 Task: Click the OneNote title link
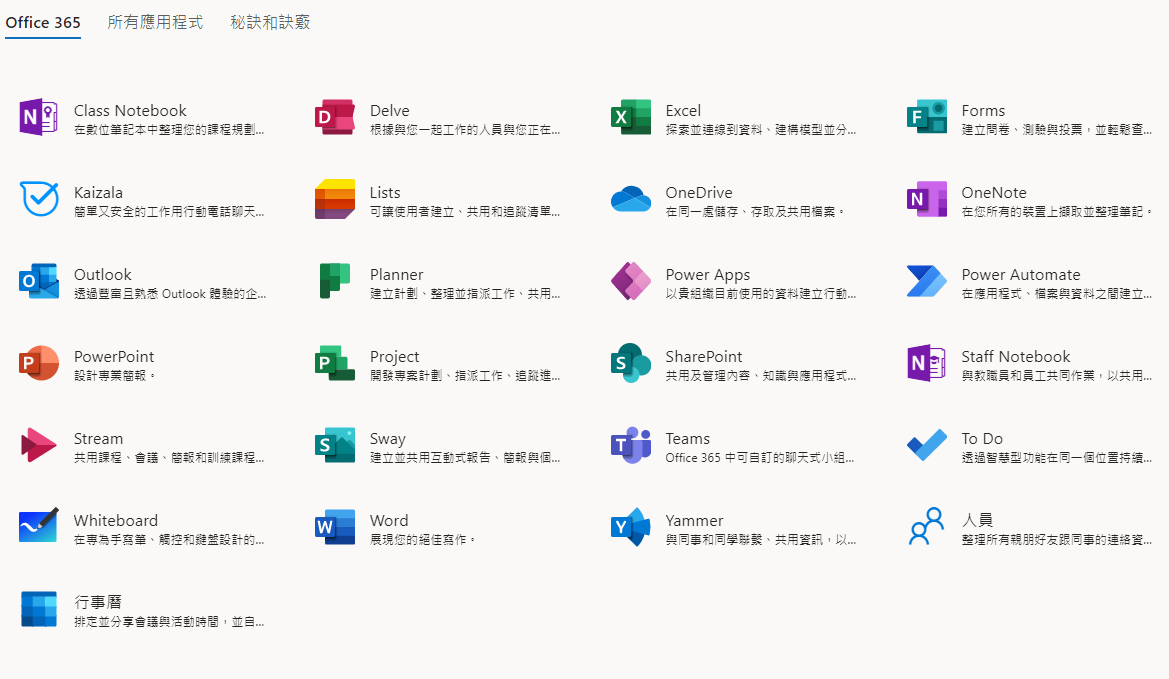pyautogui.click(x=994, y=192)
